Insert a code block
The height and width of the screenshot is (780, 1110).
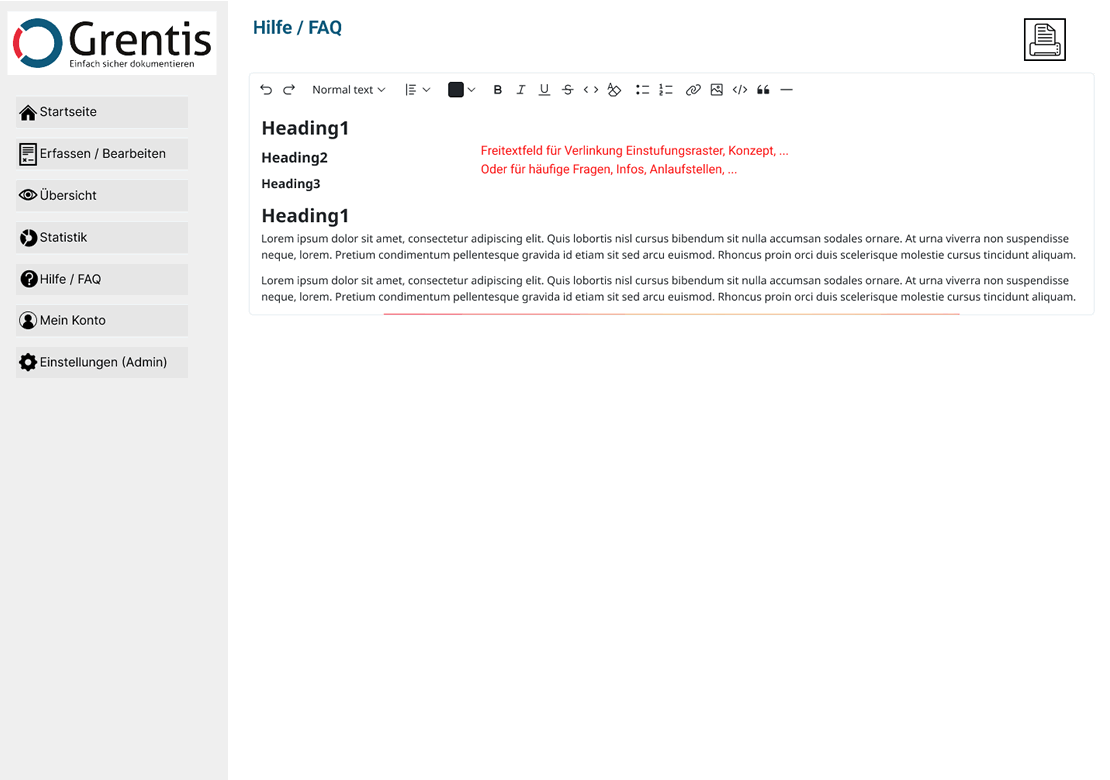pyautogui.click(x=740, y=90)
